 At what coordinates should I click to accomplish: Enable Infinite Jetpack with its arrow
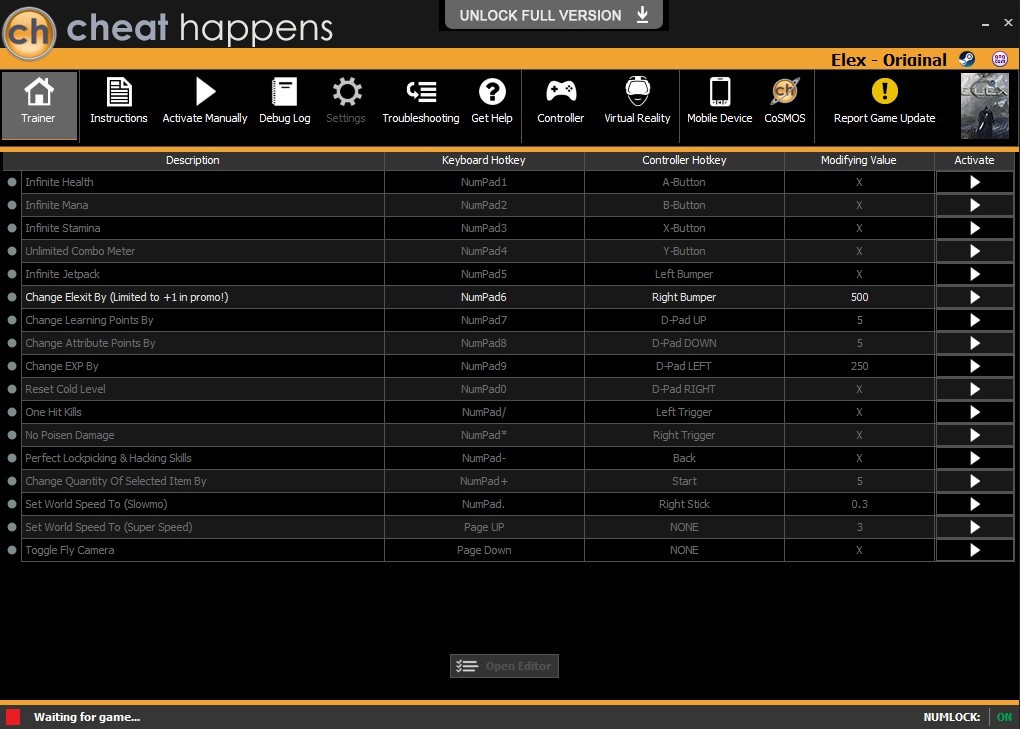(x=974, y=274)
